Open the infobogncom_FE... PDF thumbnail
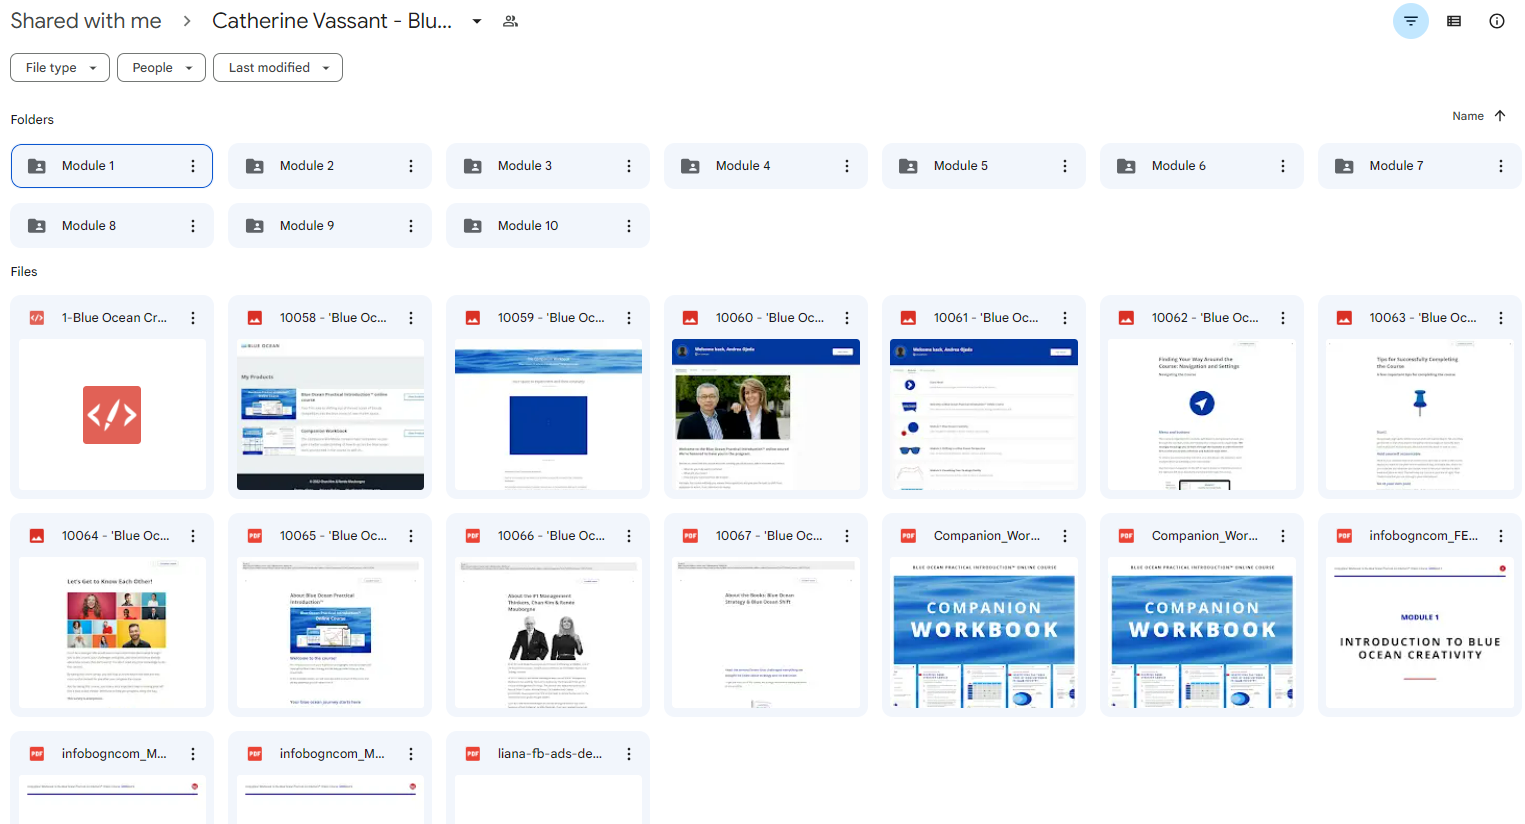The height and width of the screenshot is (824, 1525). (x=1420, y=633)
